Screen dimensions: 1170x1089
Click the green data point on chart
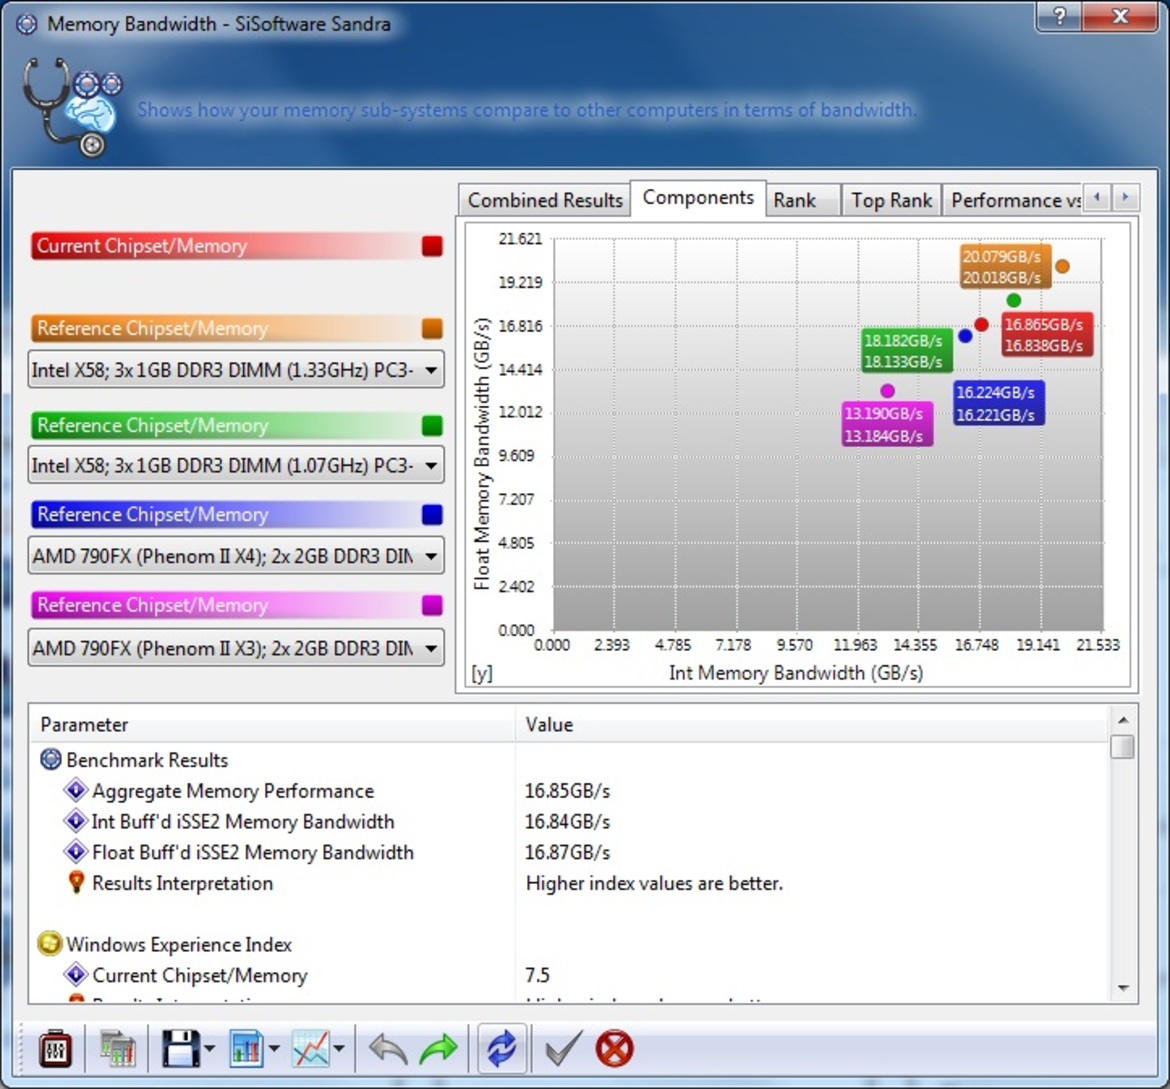point(1013,300)
